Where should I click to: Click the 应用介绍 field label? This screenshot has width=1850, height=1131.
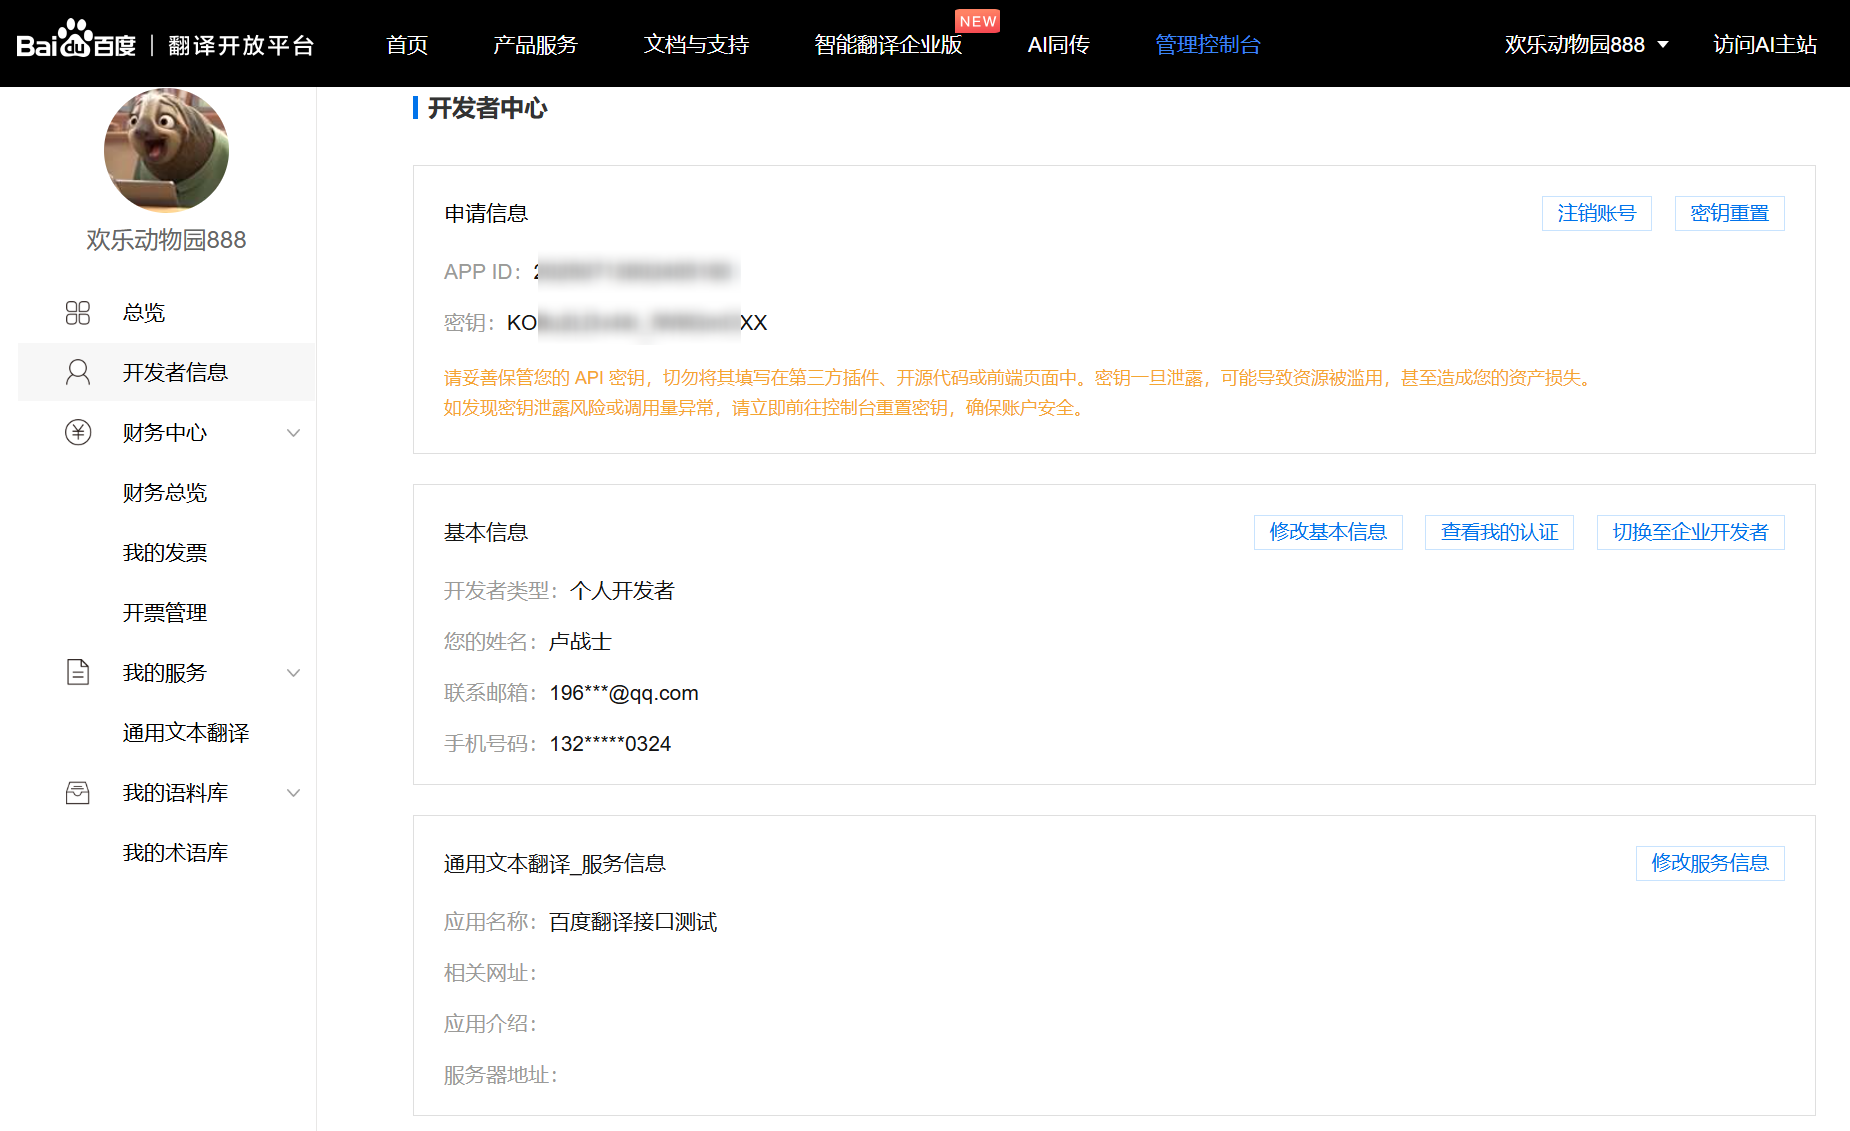click(490, 1024)
